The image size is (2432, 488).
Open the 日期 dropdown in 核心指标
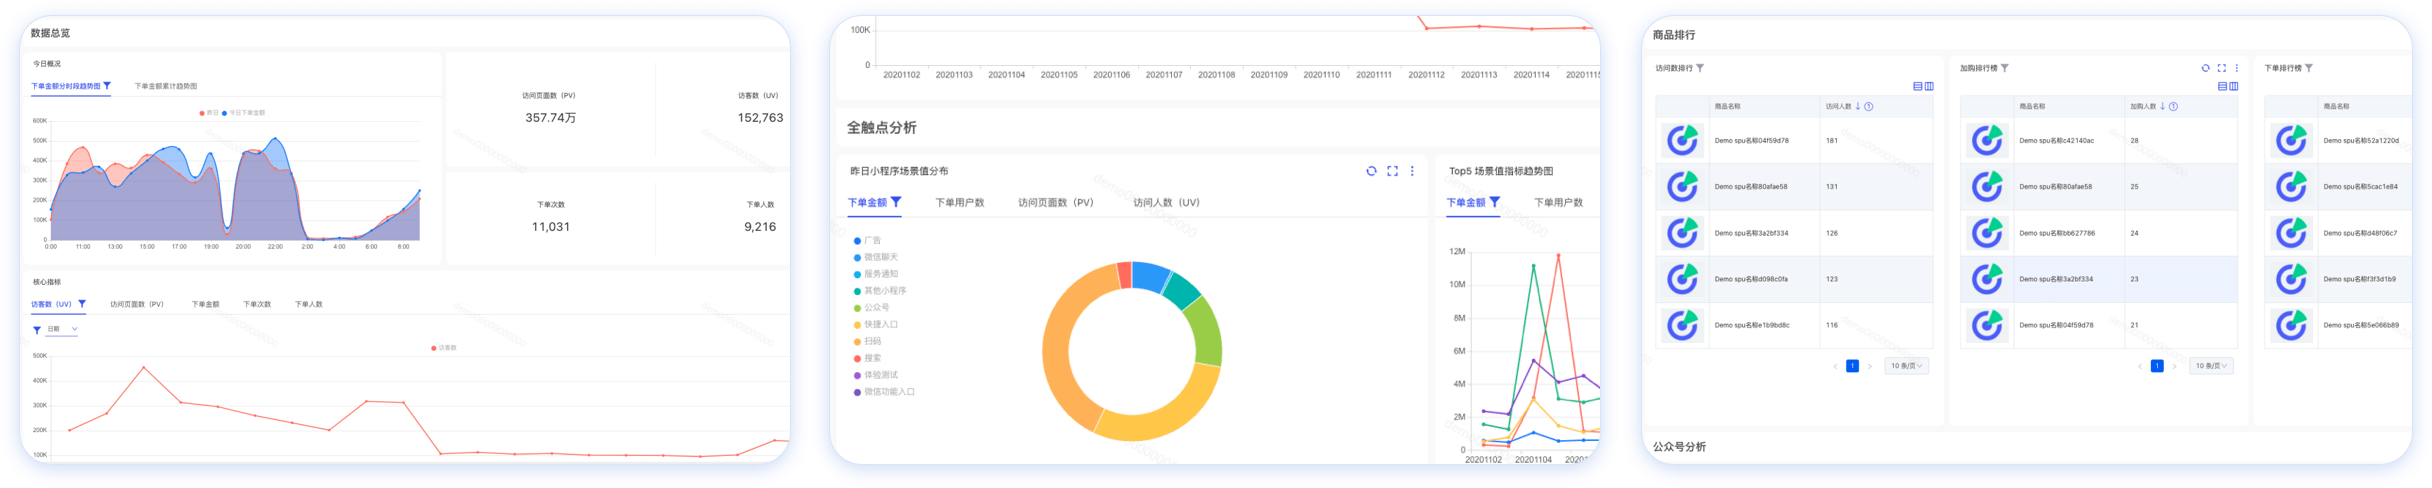[62, 329]
